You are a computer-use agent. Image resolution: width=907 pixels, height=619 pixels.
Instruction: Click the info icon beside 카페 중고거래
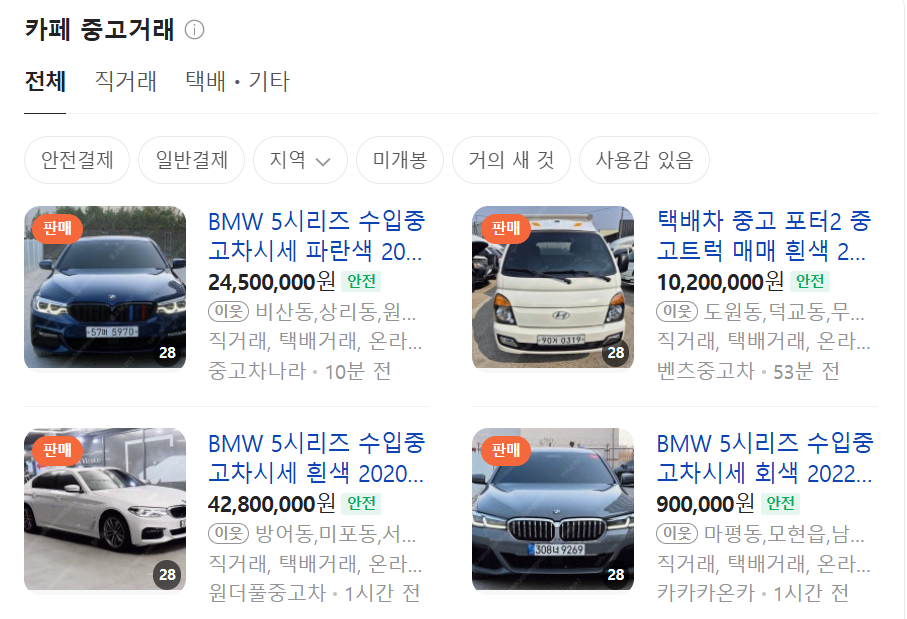(x=194, y=30)
